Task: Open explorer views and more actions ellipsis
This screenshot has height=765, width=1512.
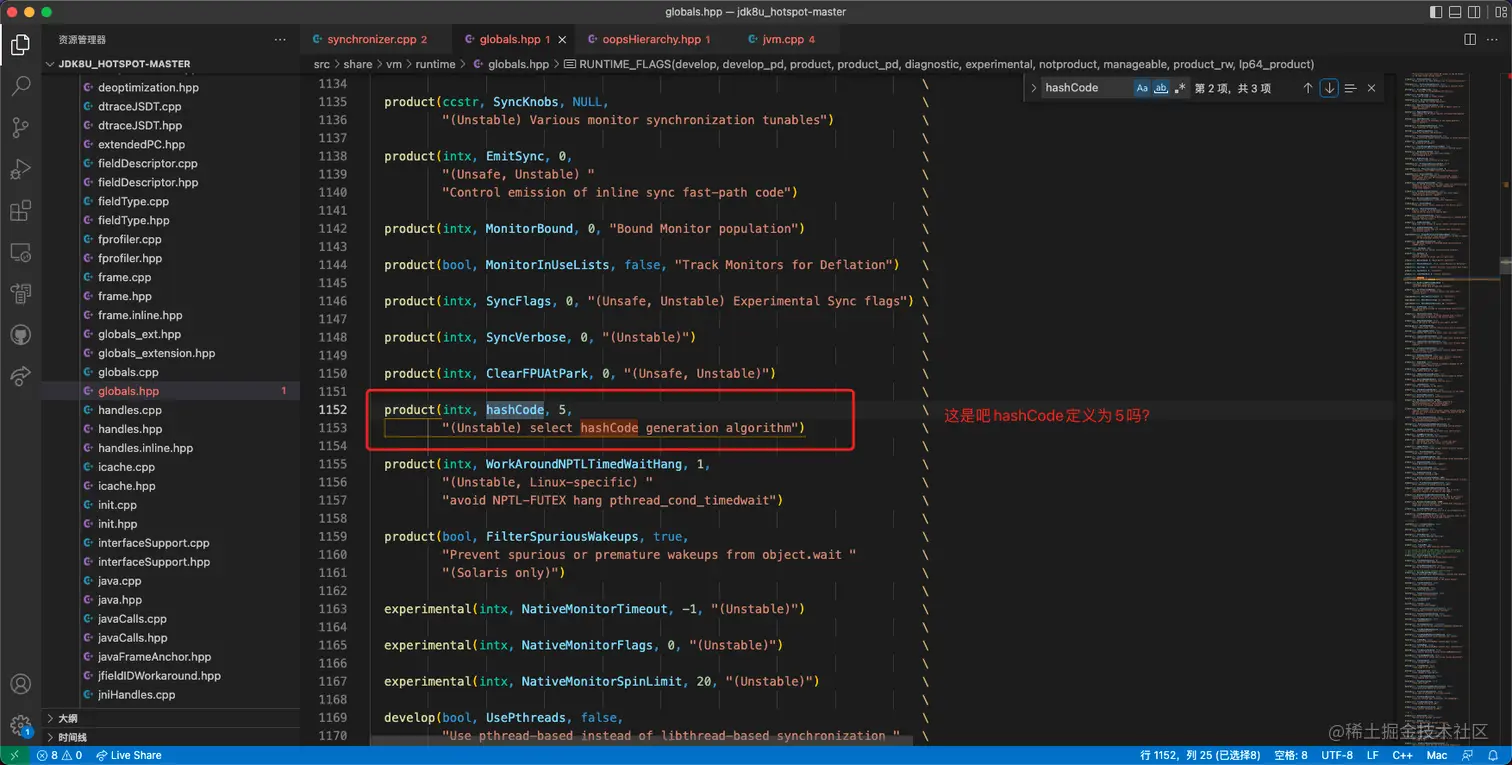Action: click(x=280, y=39)
